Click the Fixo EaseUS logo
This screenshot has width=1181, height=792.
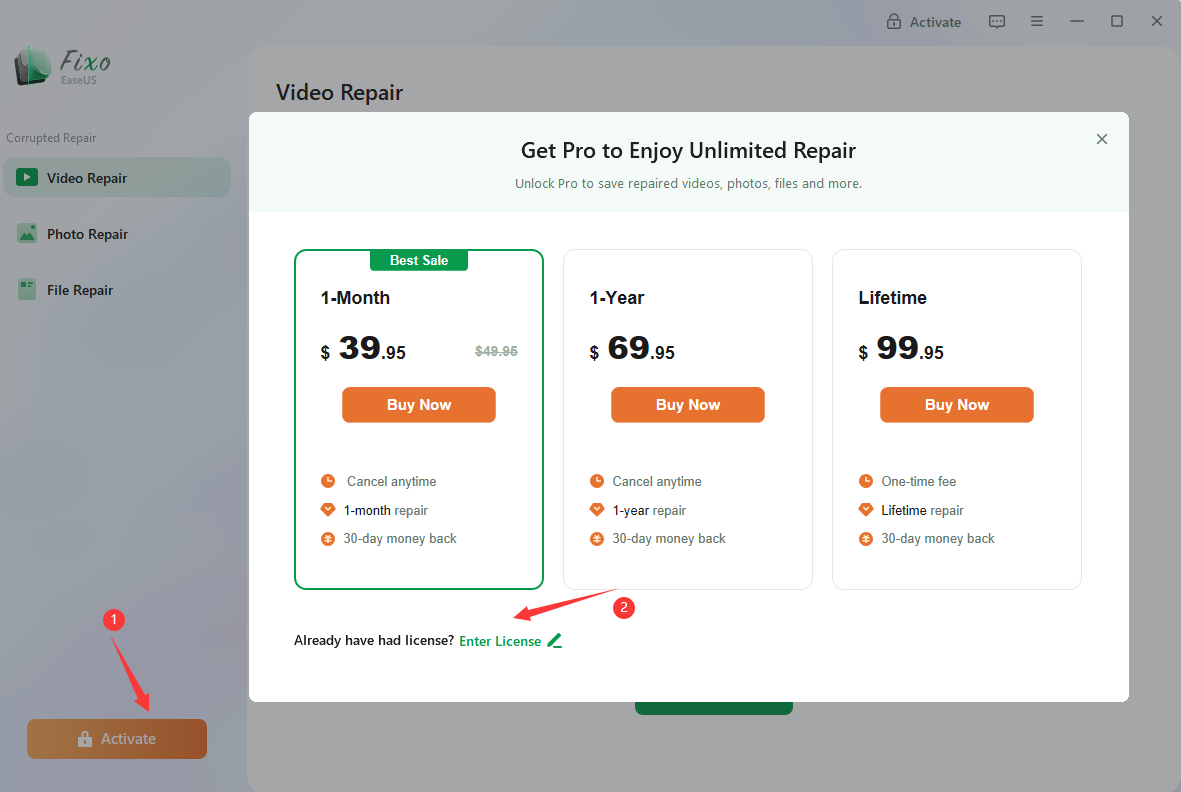63,66
